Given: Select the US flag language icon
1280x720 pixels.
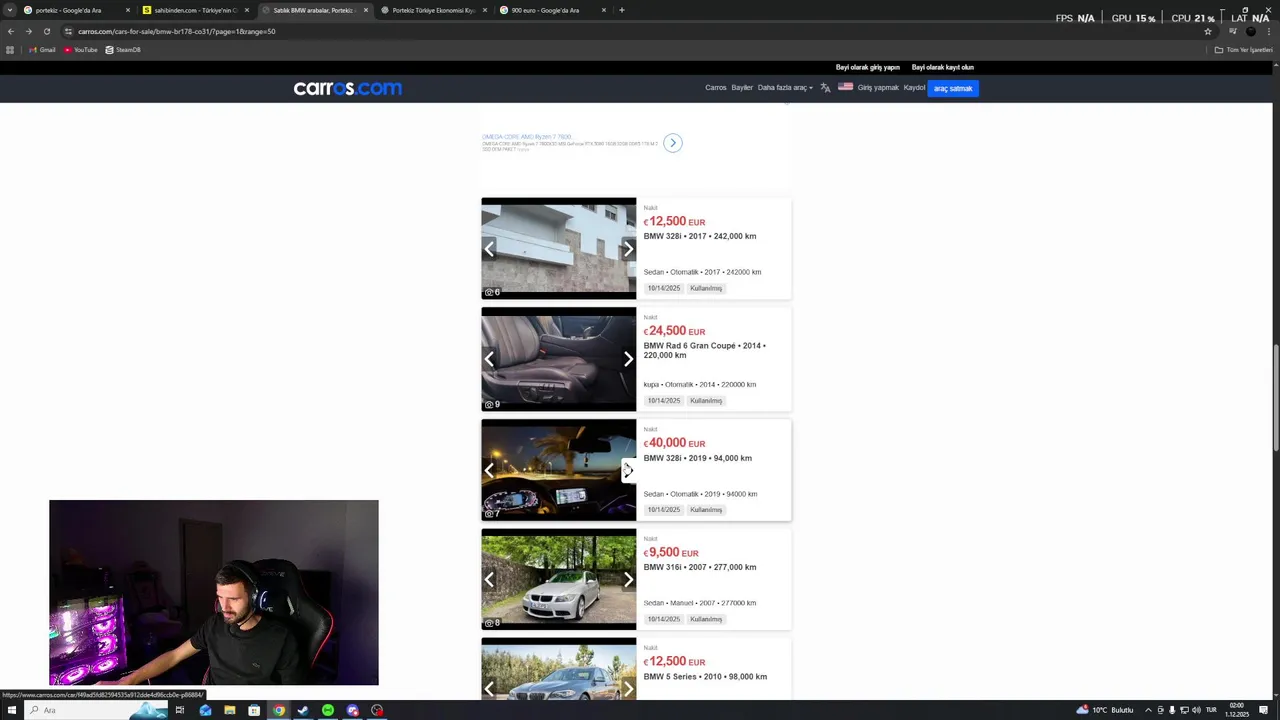Looking at the screenshot, I should click(845, 87).
